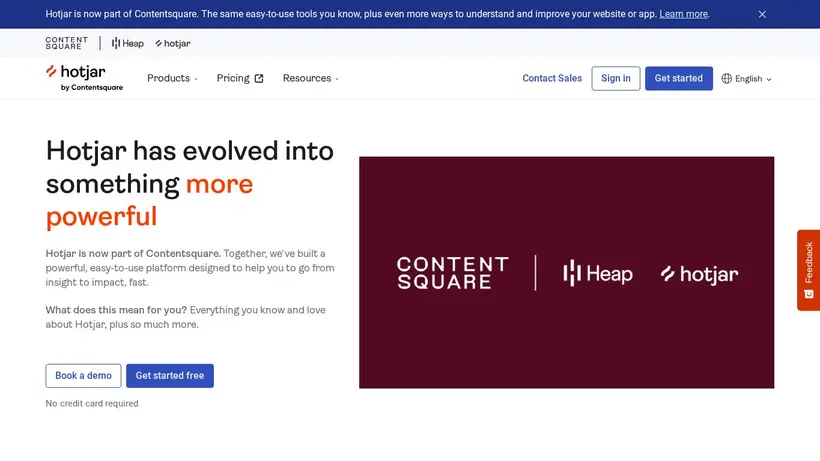The image size is (820, 461).
Task: Click the globe language icon
Action: 726,78
